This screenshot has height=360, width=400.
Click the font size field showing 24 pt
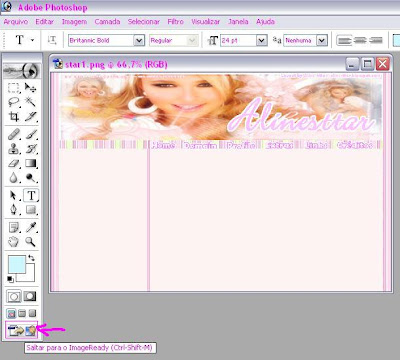point(239,41)
